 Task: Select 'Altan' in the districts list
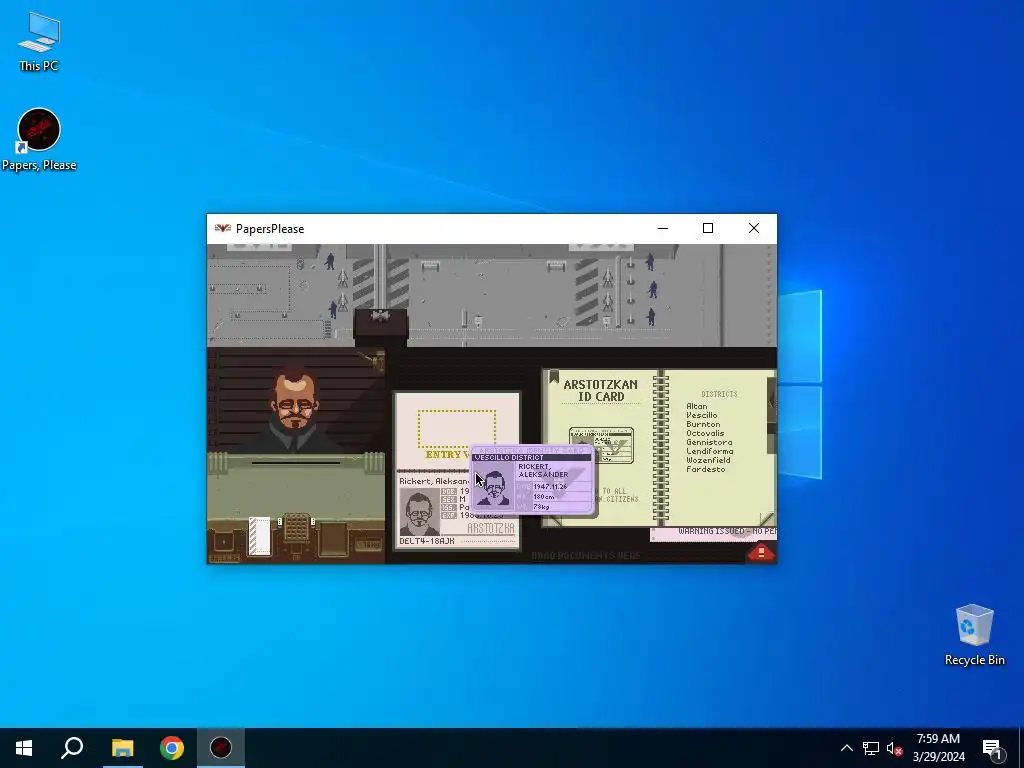point(696,406)
